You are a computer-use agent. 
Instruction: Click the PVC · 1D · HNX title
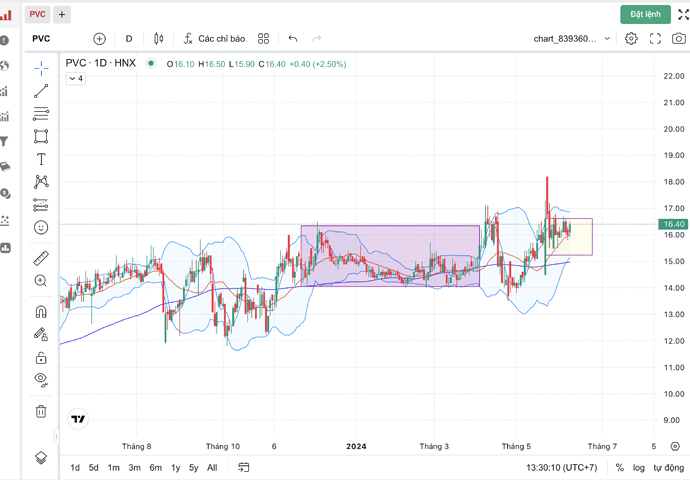point(100,63)
